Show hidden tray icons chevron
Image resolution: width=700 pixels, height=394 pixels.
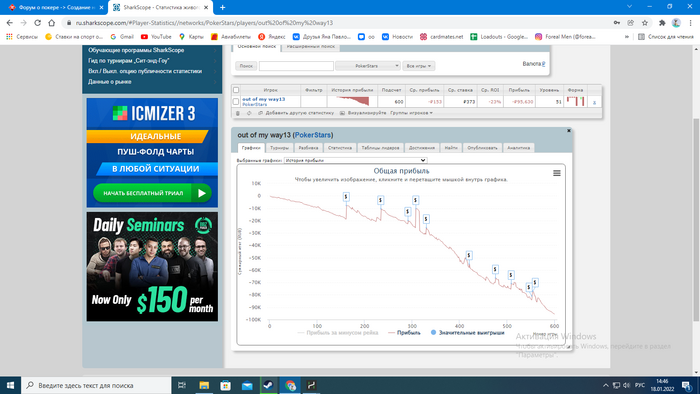tap(605, 385)
